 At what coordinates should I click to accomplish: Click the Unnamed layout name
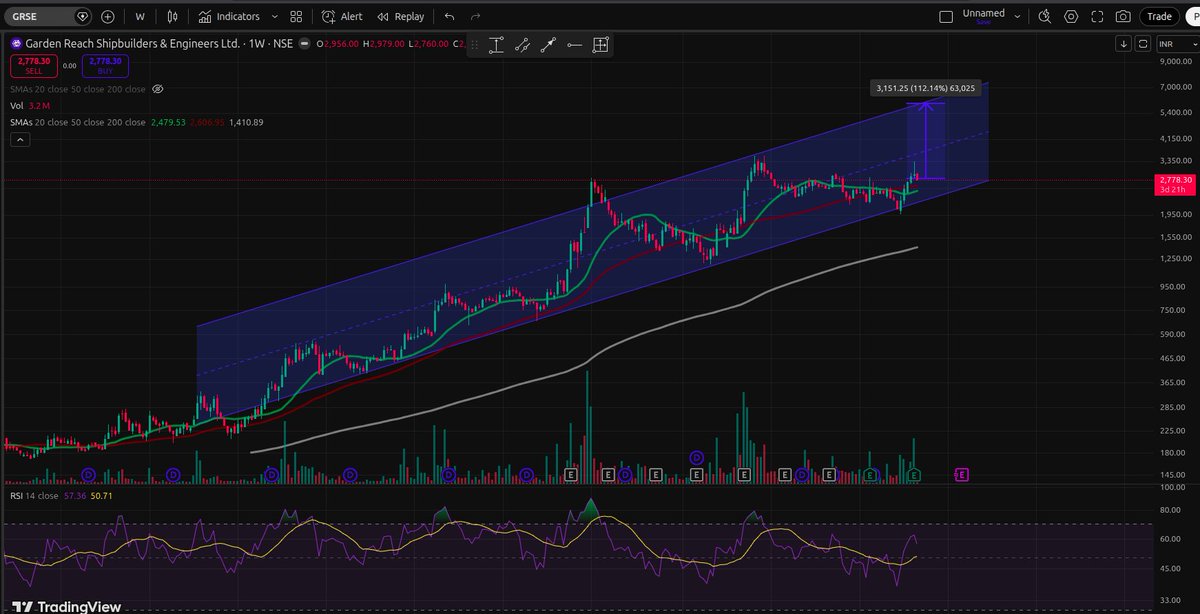tap(984, 15)
